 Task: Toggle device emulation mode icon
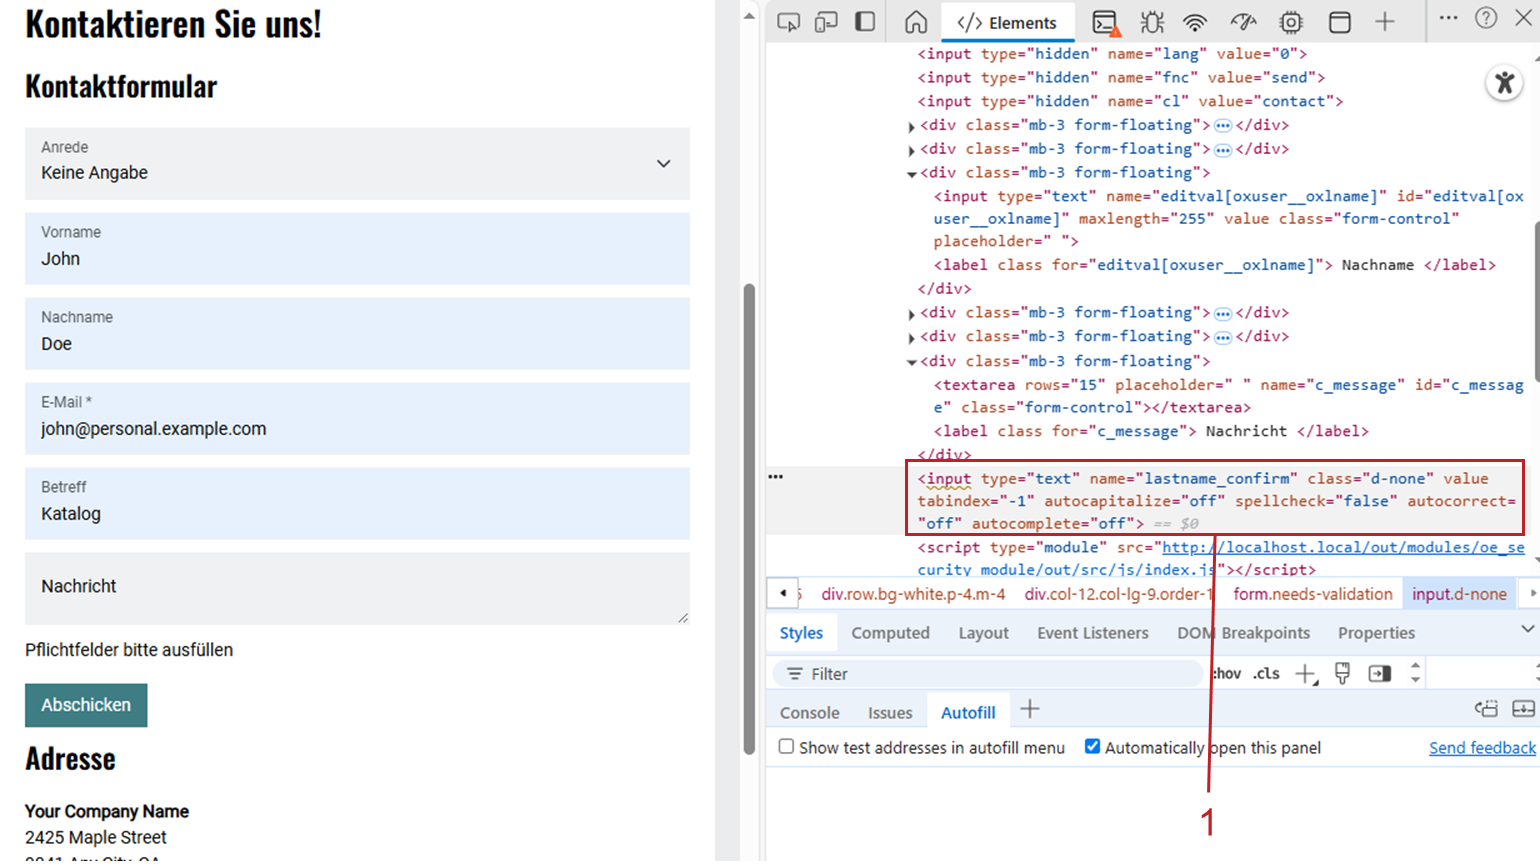coord(826,22)
